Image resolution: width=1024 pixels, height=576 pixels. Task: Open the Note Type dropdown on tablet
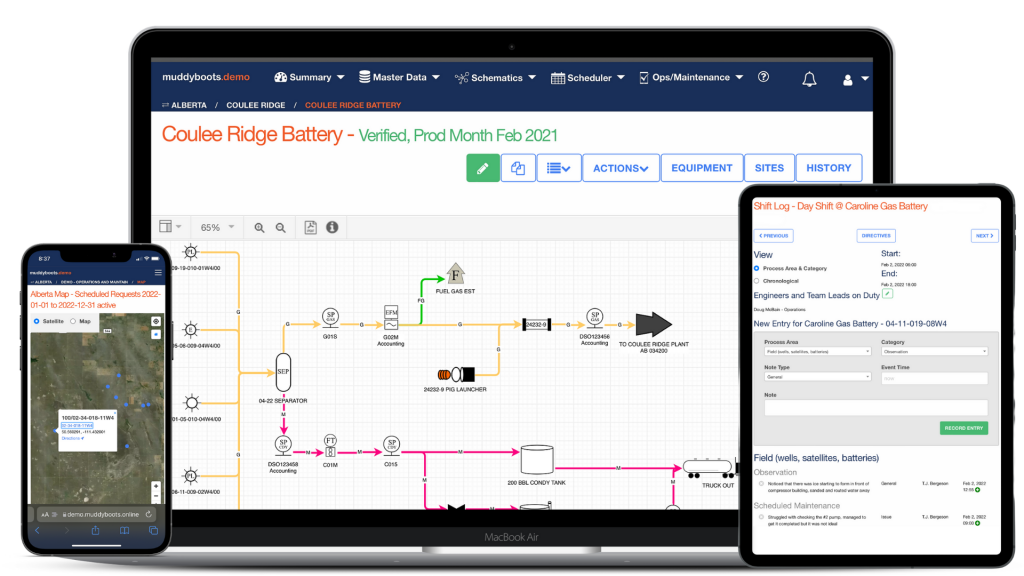click(x=818, y=377)
